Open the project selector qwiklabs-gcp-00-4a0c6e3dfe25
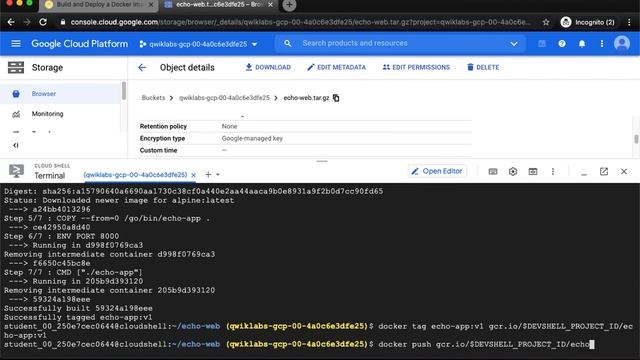The image size is (640, 360). click(x=198, y=44)
